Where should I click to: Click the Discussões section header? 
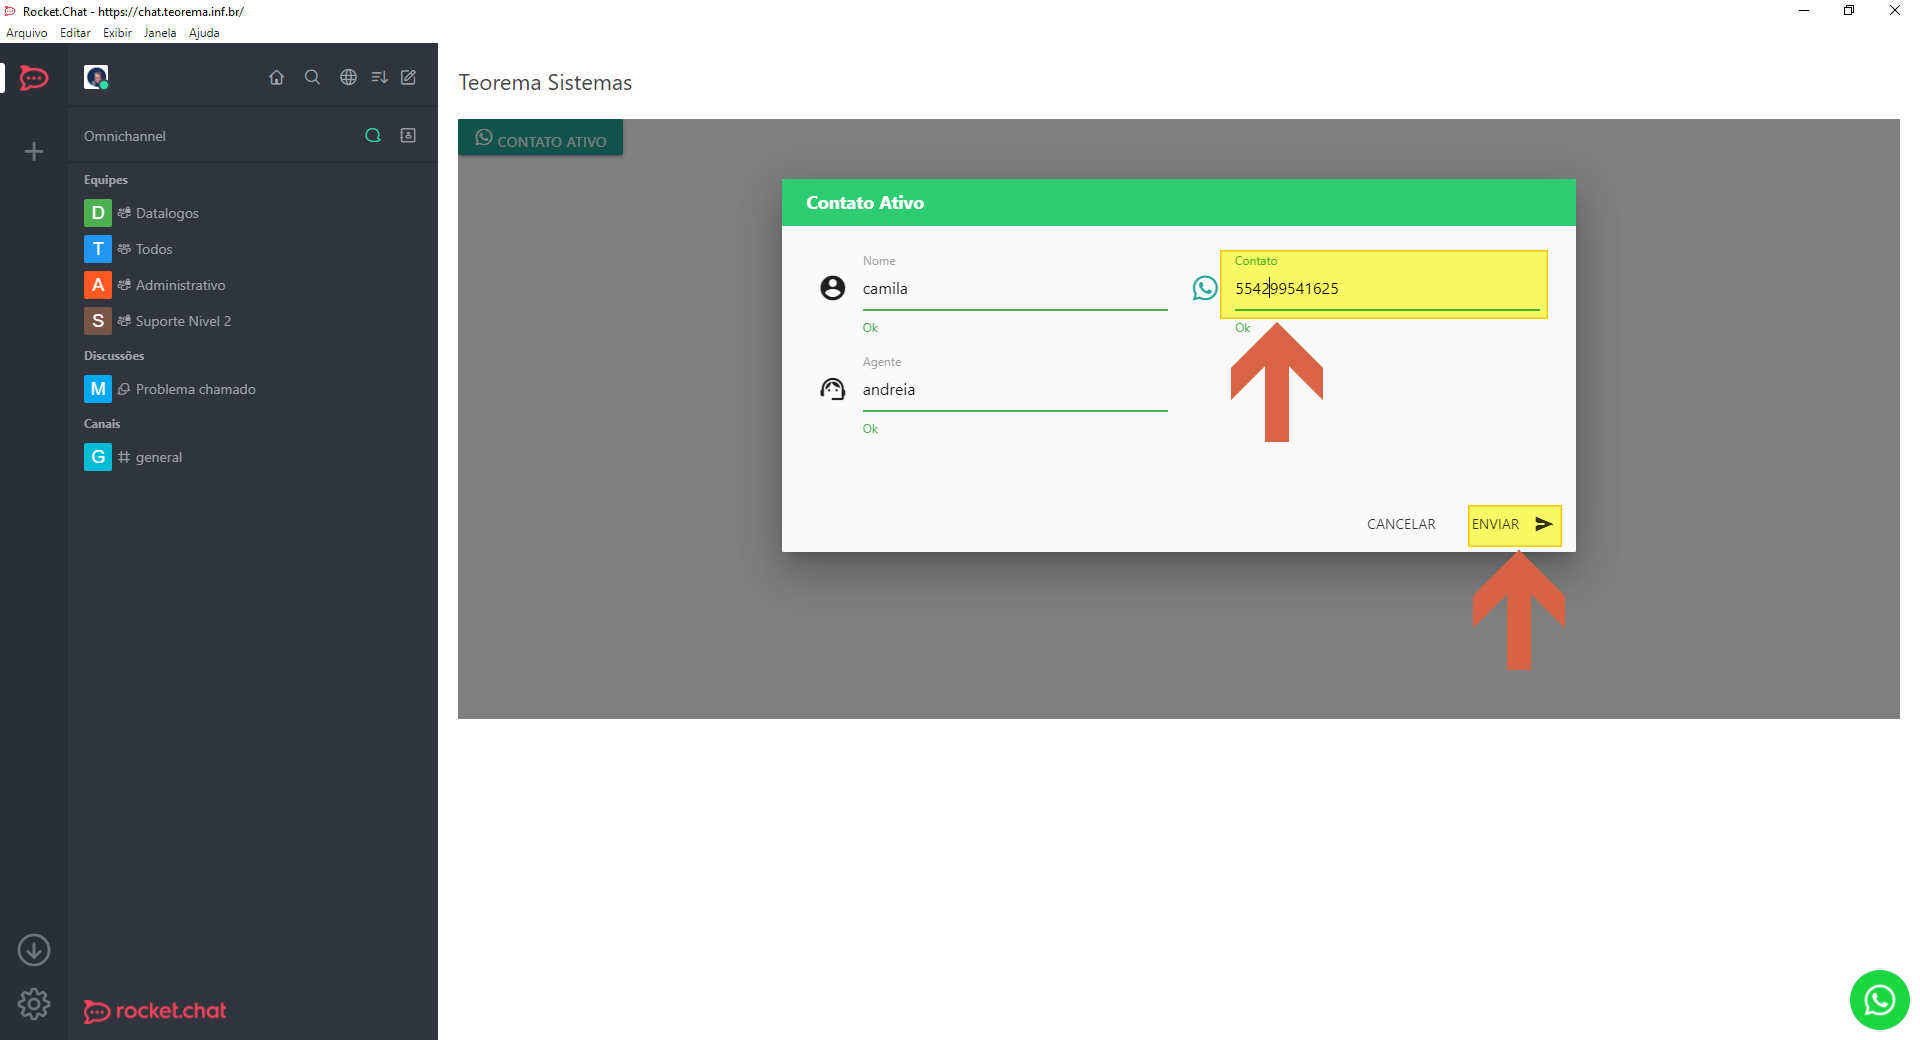tap(114, 356)
